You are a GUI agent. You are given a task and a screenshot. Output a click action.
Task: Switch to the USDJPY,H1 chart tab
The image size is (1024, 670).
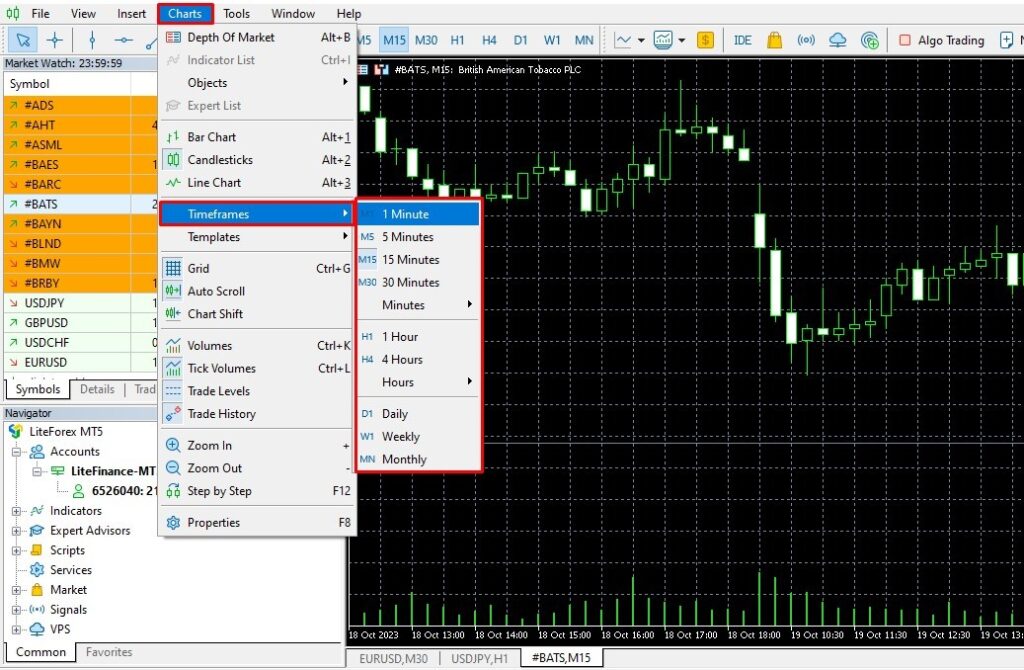481,658
